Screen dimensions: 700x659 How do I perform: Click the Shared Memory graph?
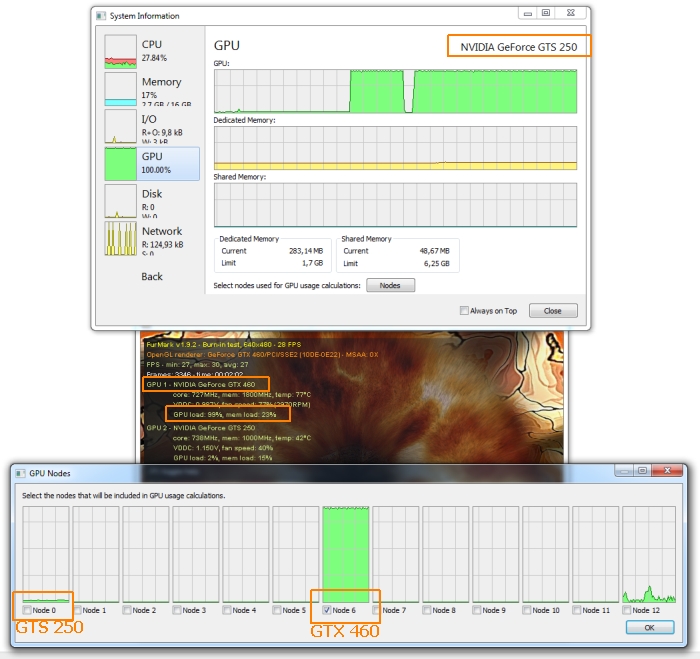[396, 205]
